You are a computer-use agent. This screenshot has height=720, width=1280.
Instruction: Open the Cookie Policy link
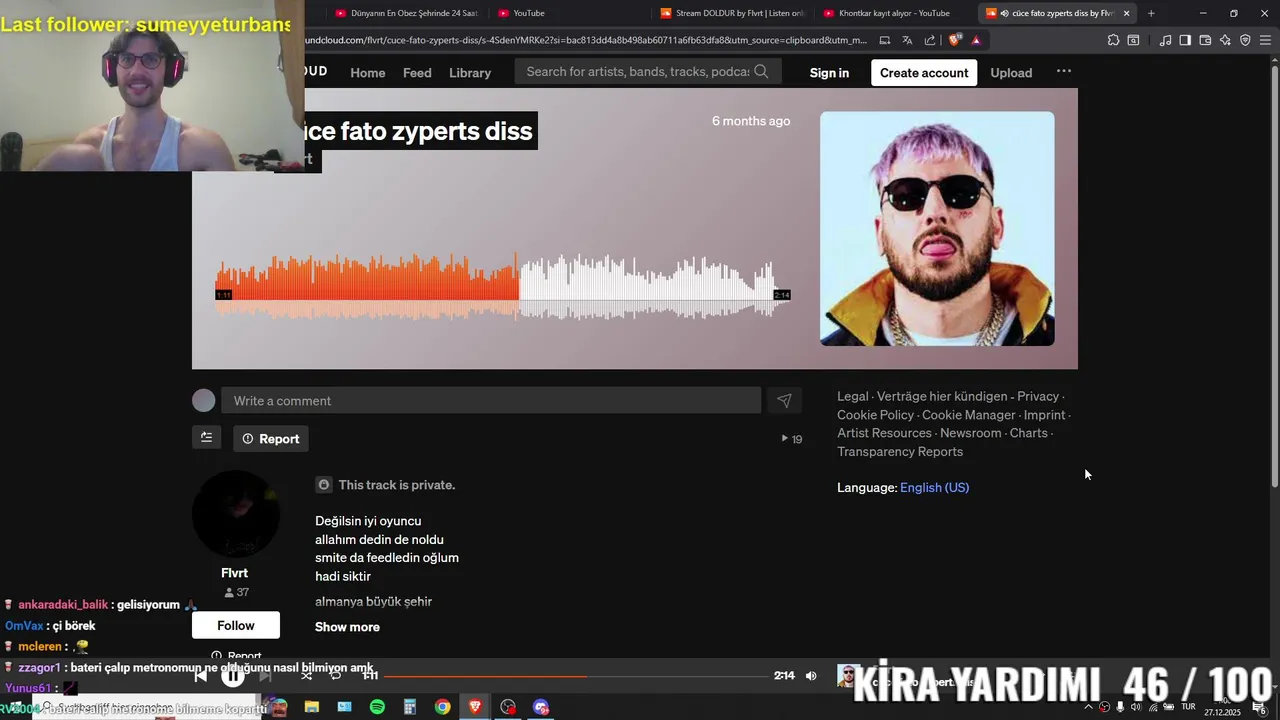[x=875, y=415]
